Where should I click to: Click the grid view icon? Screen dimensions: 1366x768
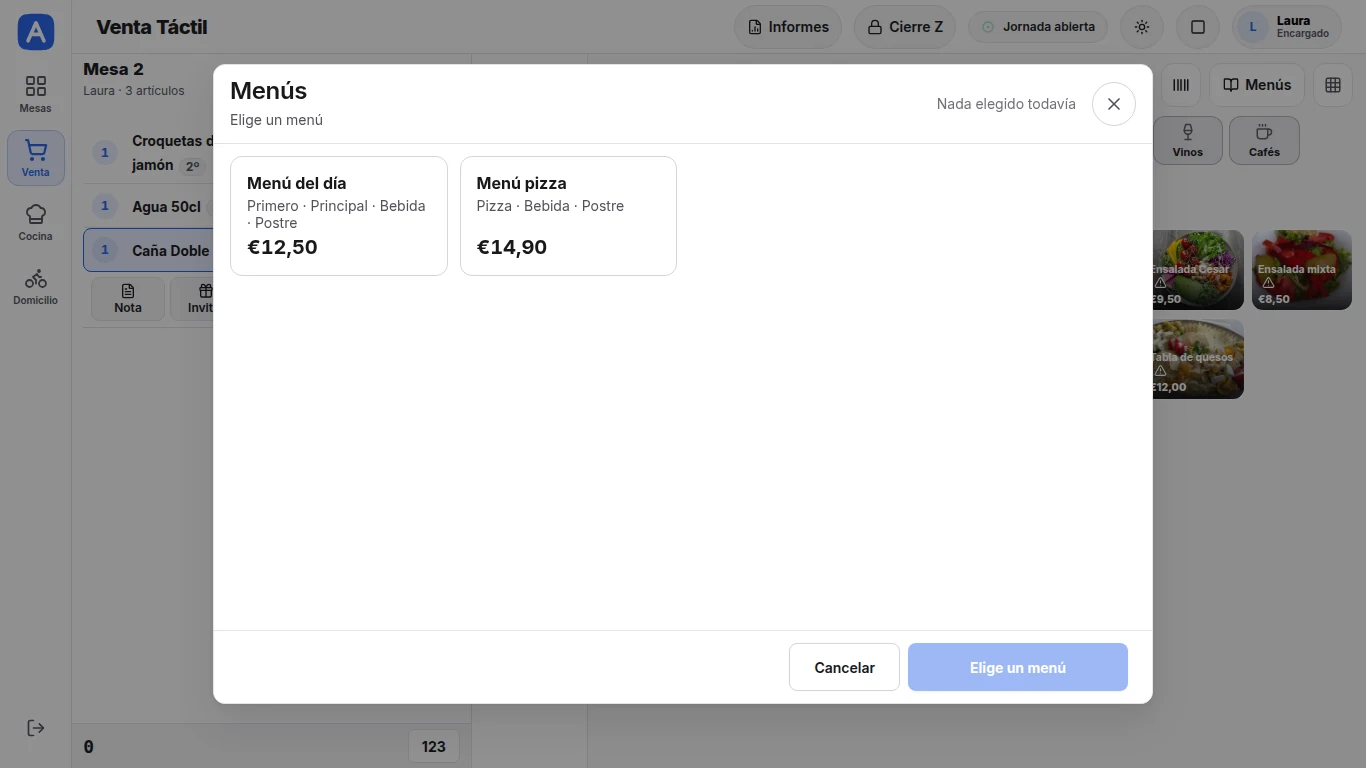1333,85
